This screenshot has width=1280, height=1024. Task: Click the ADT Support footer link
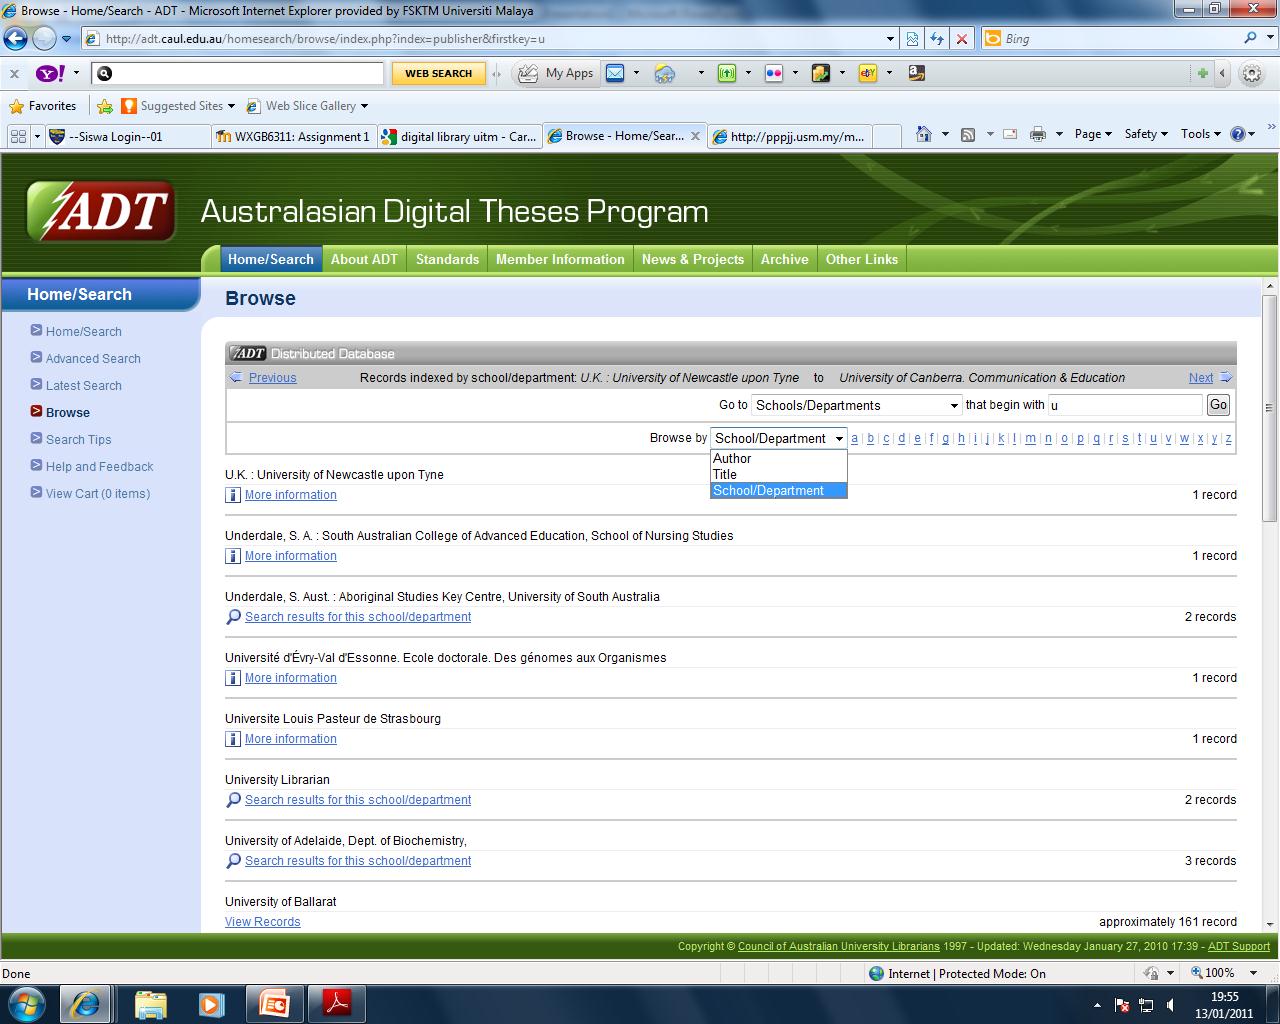coord(1238,946)
